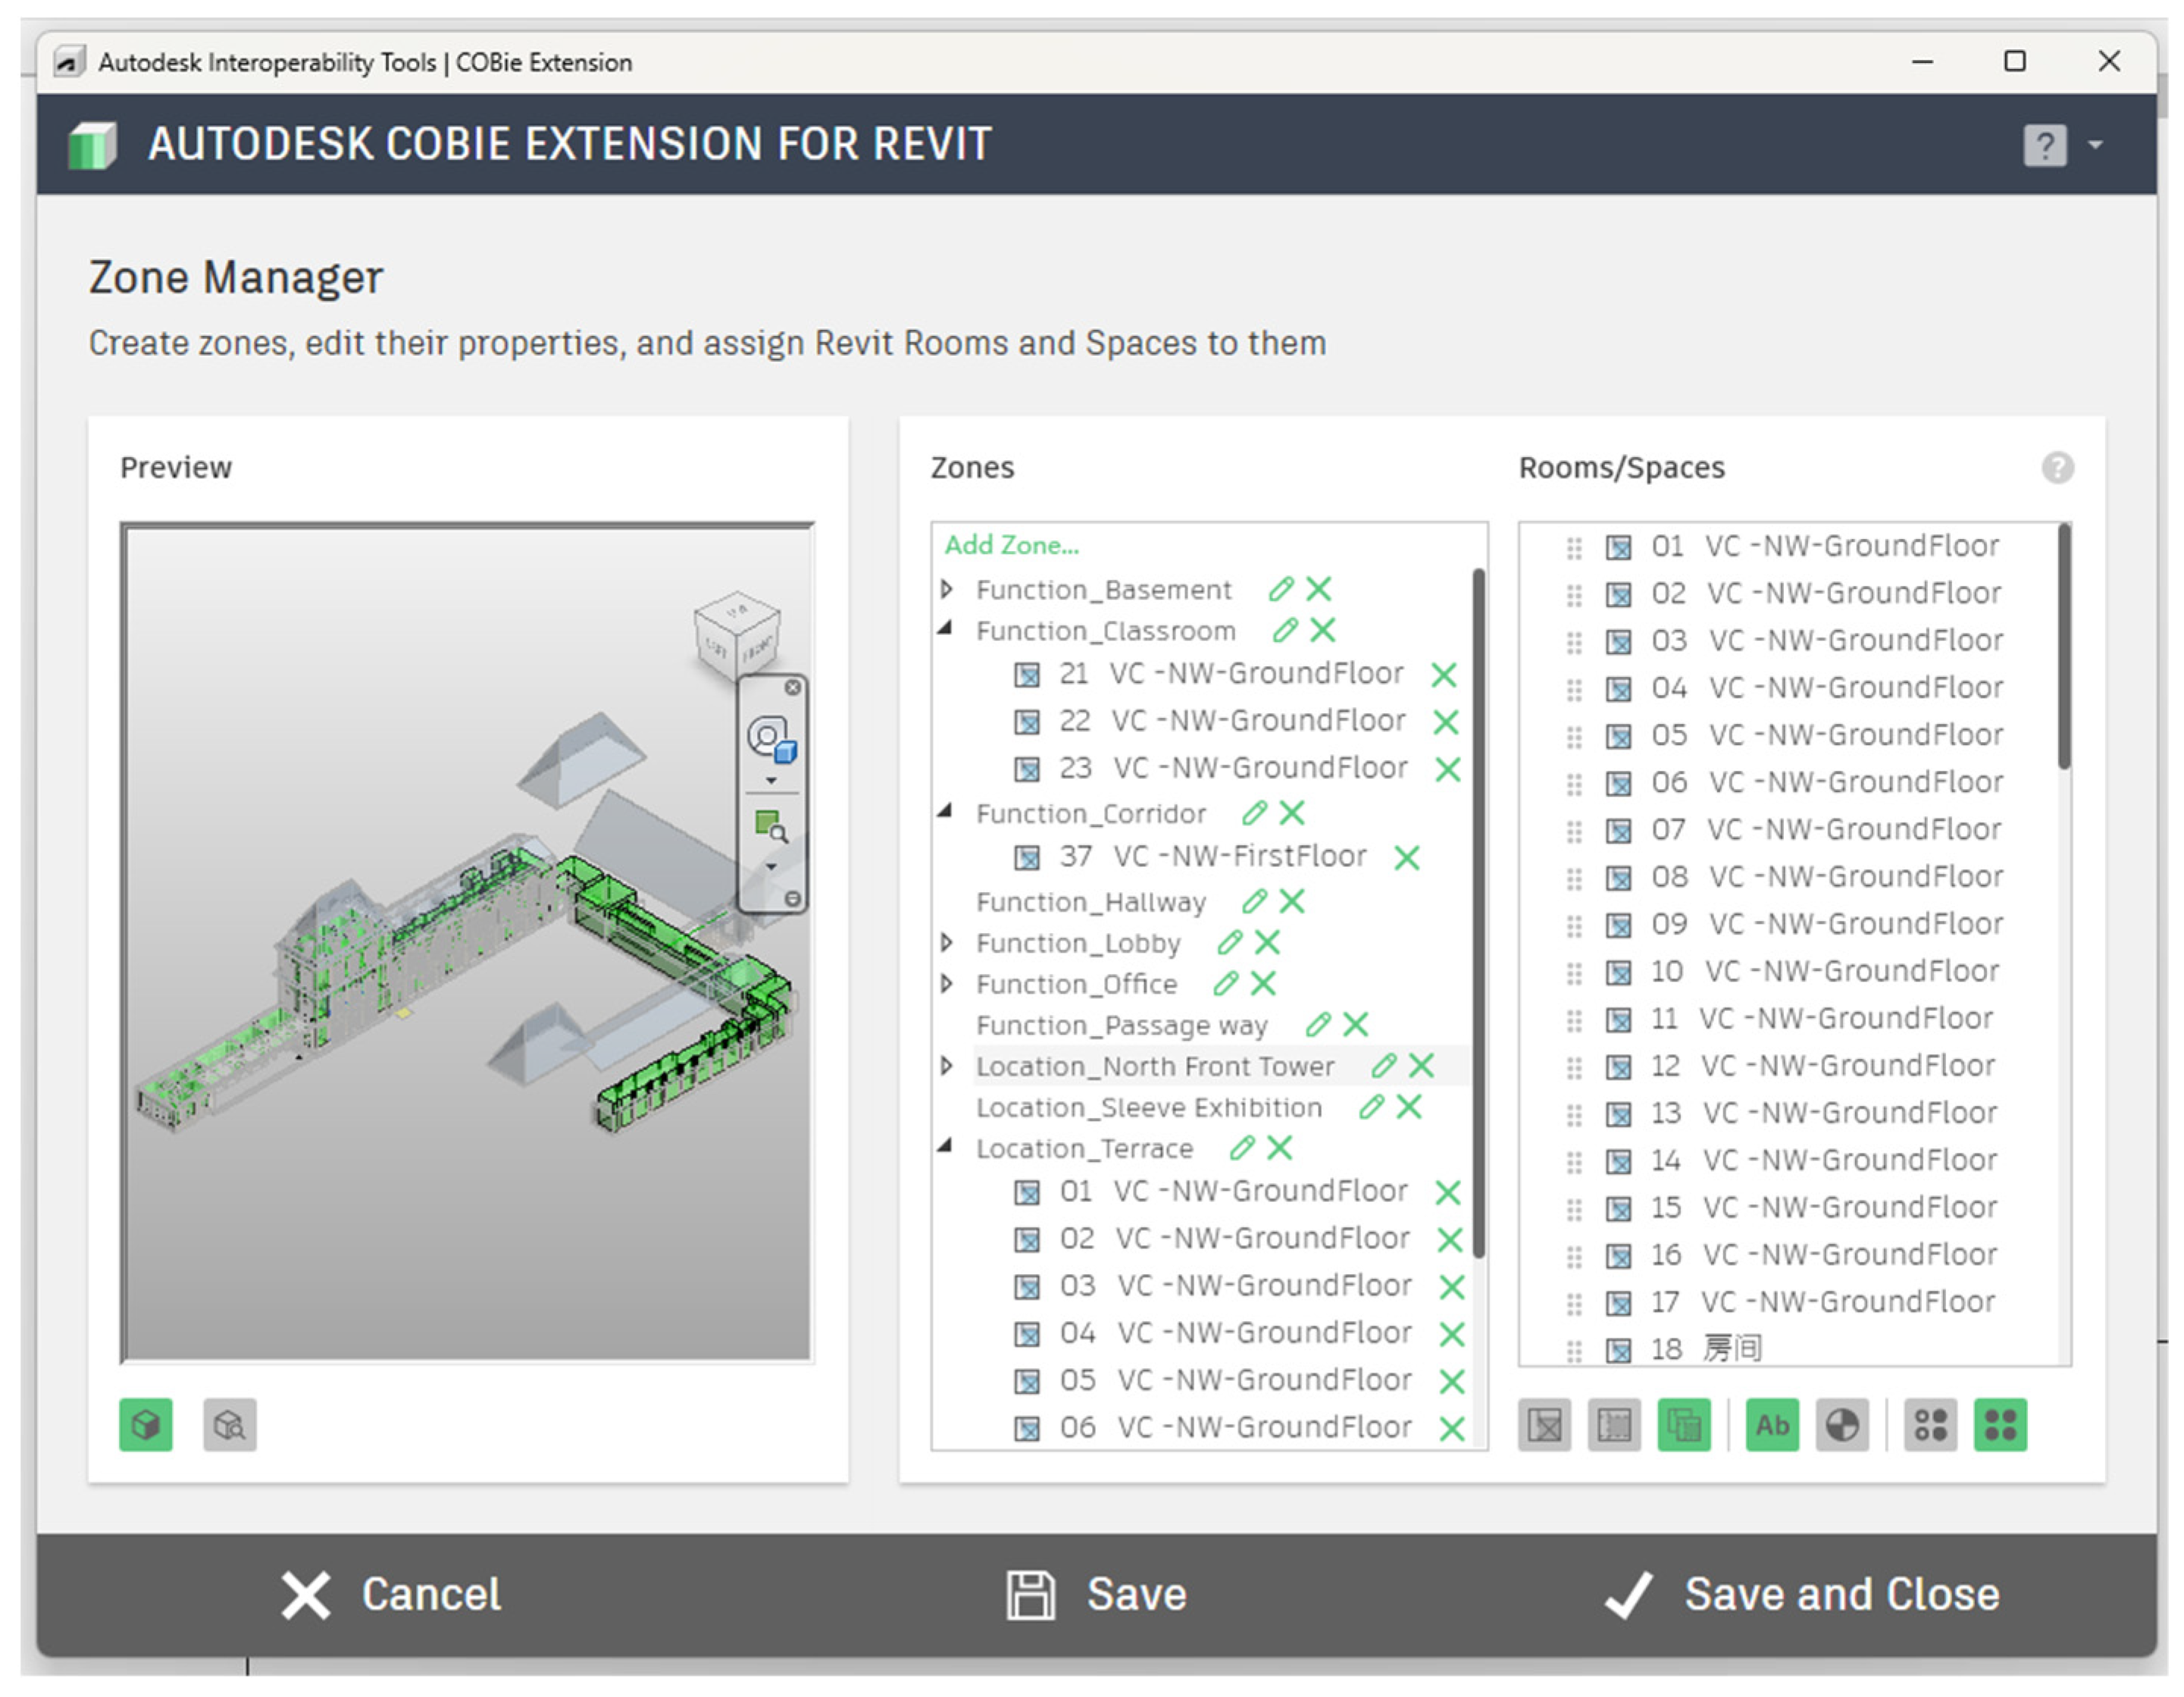The height and width of the screenshot is (1697, 2184).
Task: Expand the Location_North Front Tower zone
Action: pos(946,1066)
